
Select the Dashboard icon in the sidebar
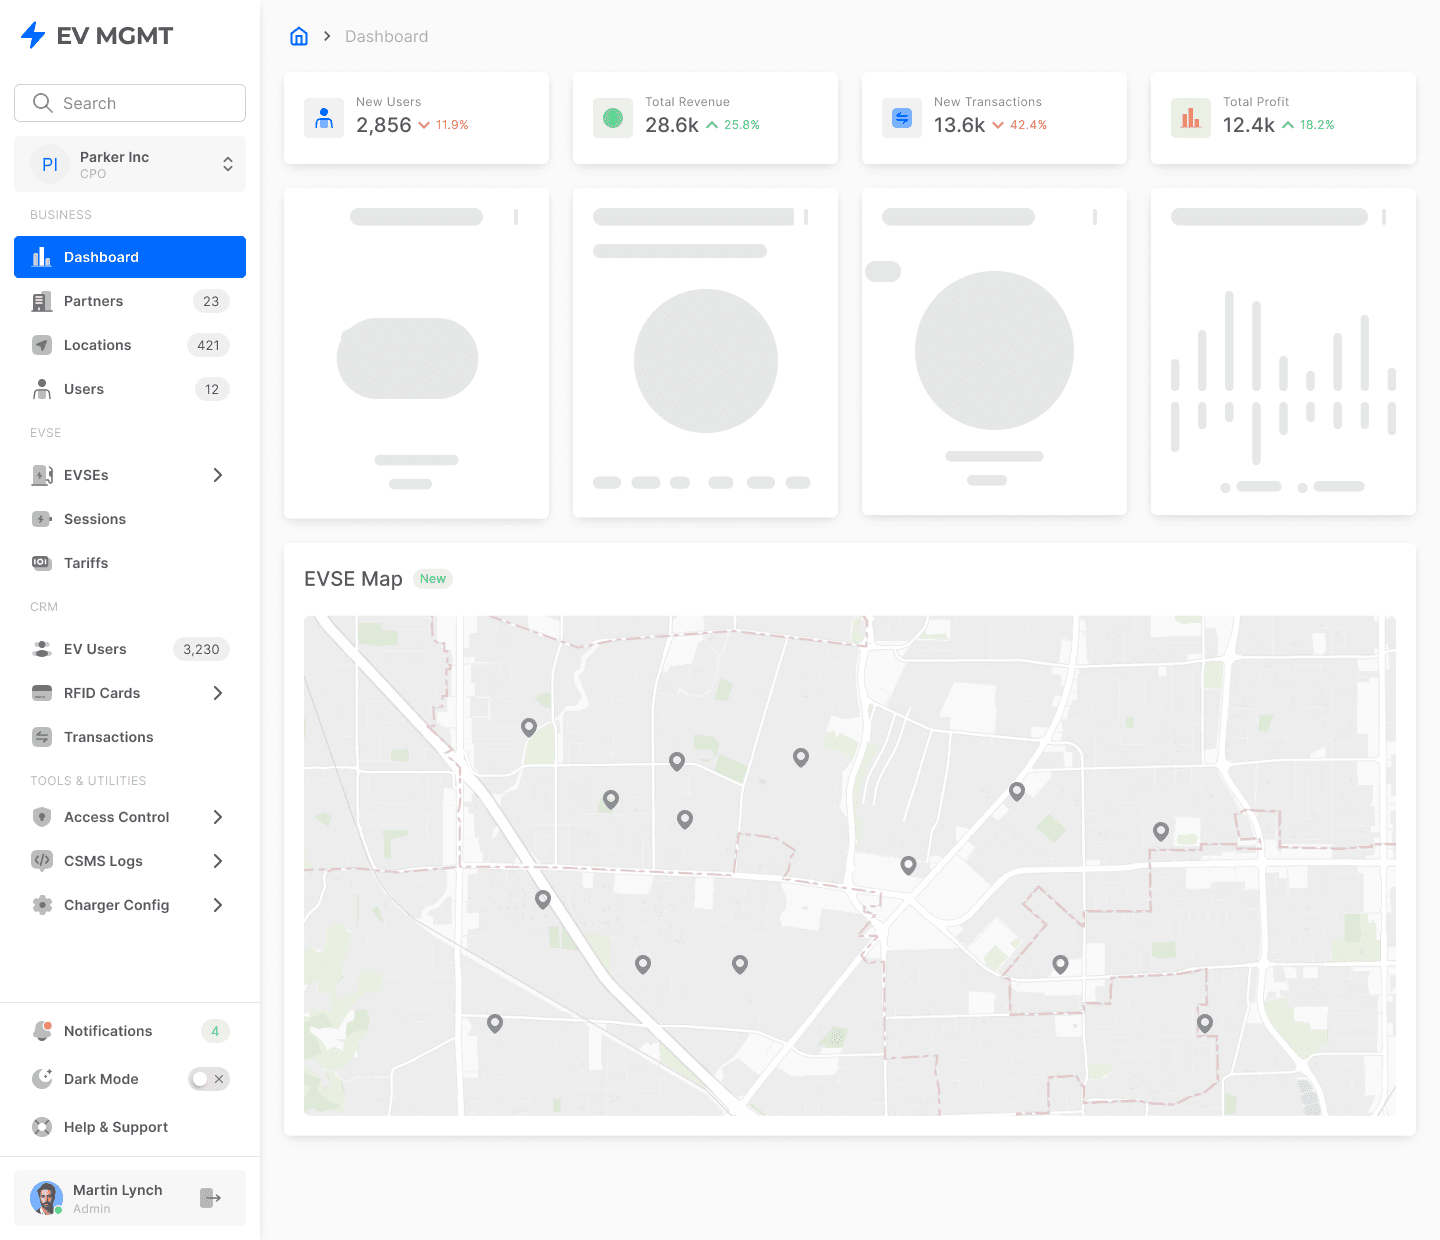41,257
